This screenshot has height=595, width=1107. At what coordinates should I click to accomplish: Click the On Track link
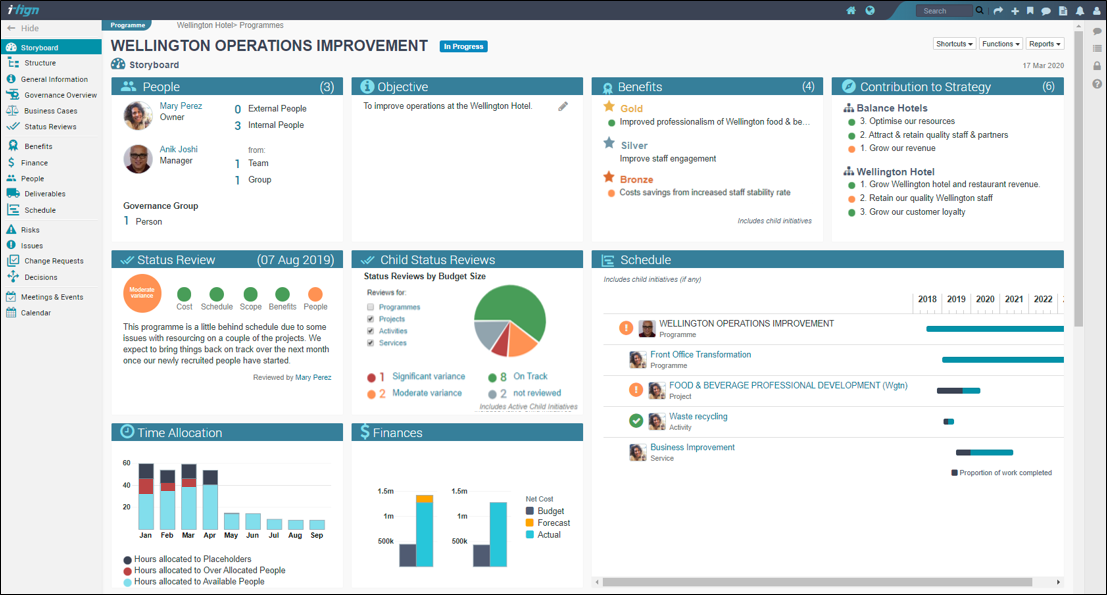tap(530, 376)
